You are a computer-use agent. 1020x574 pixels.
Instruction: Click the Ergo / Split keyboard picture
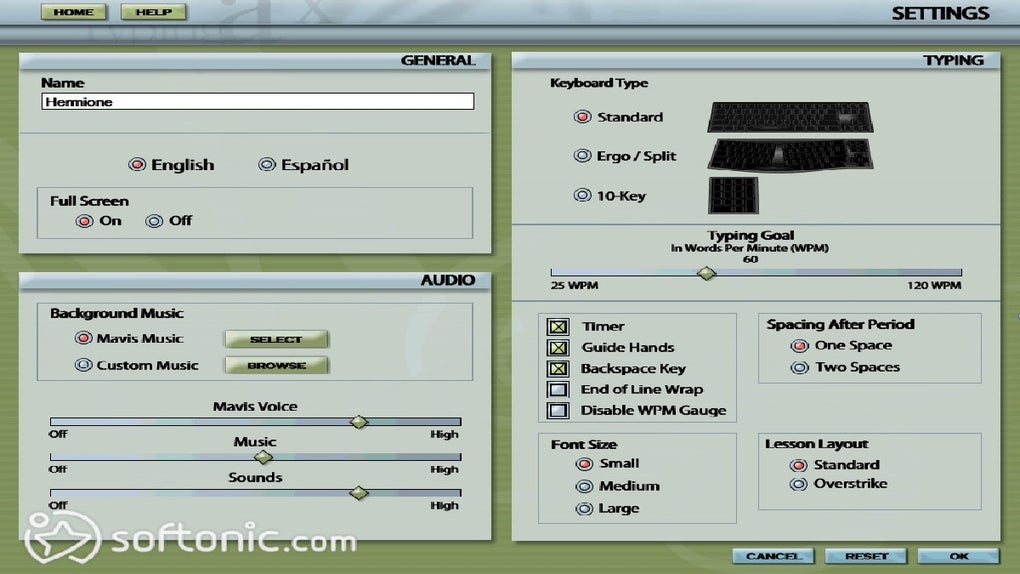click(790, 156)
